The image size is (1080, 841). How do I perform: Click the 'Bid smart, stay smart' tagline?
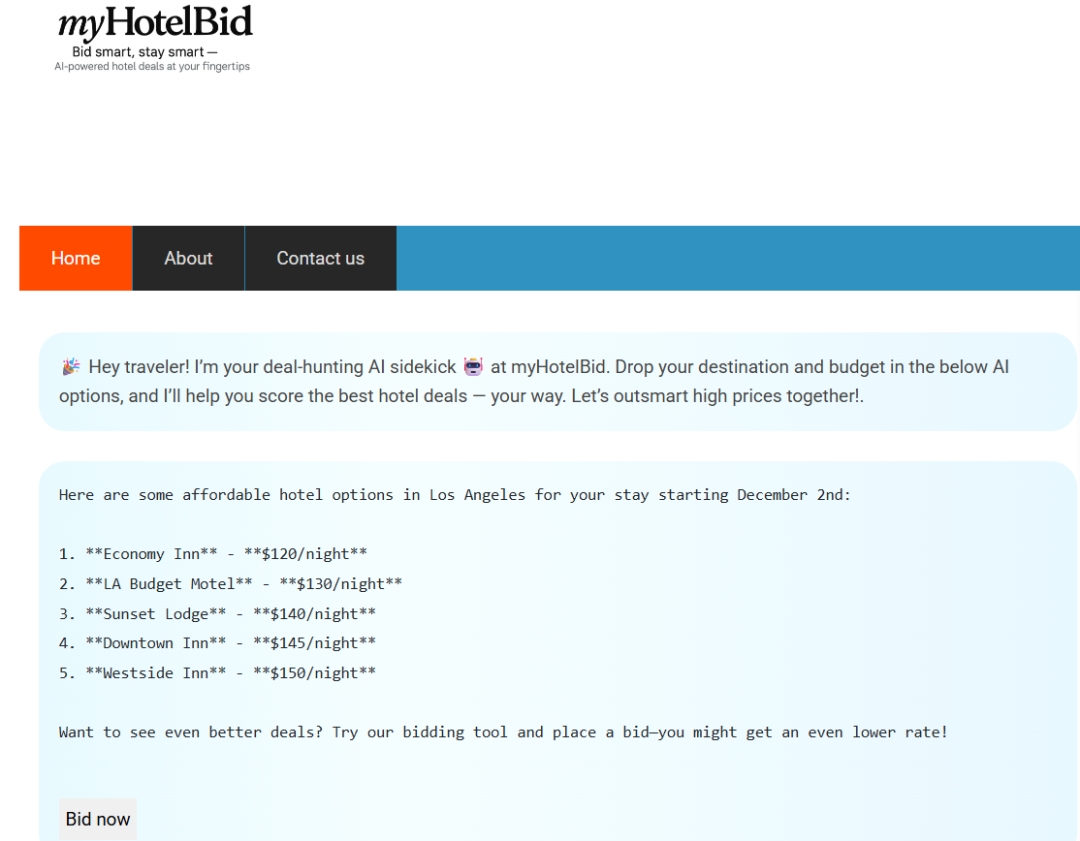(x=145, y=52)
